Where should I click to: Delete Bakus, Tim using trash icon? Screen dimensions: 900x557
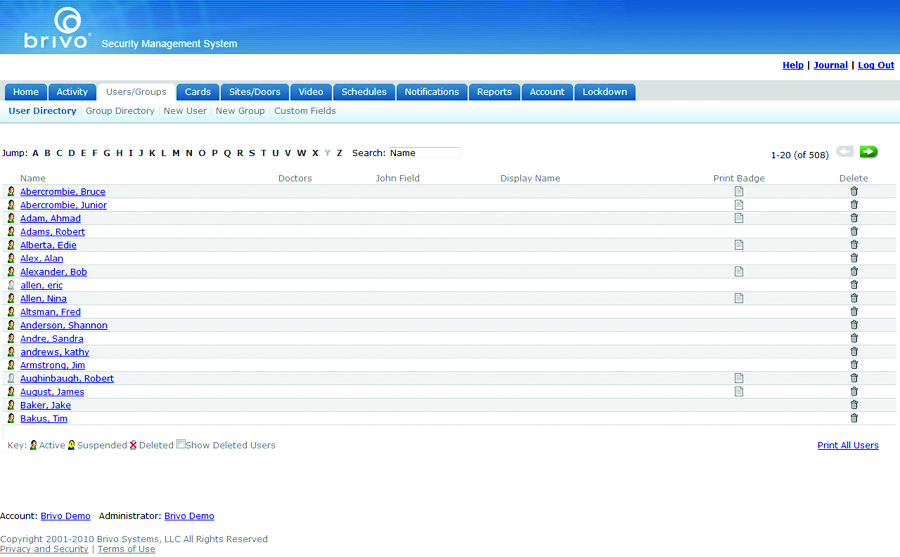point(854,418)
